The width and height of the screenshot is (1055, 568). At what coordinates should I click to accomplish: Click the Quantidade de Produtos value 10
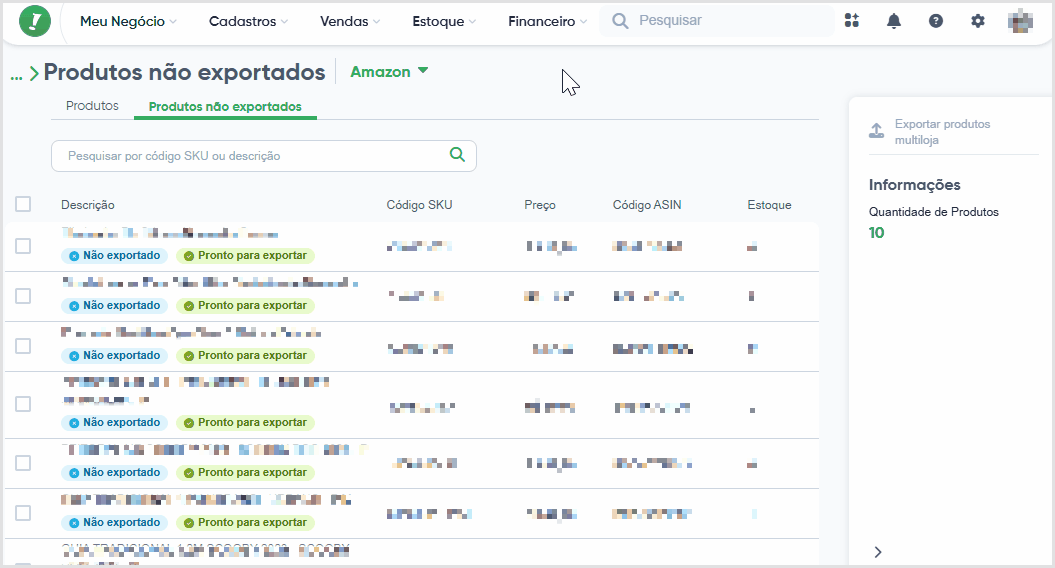click(x=876, y=233)
